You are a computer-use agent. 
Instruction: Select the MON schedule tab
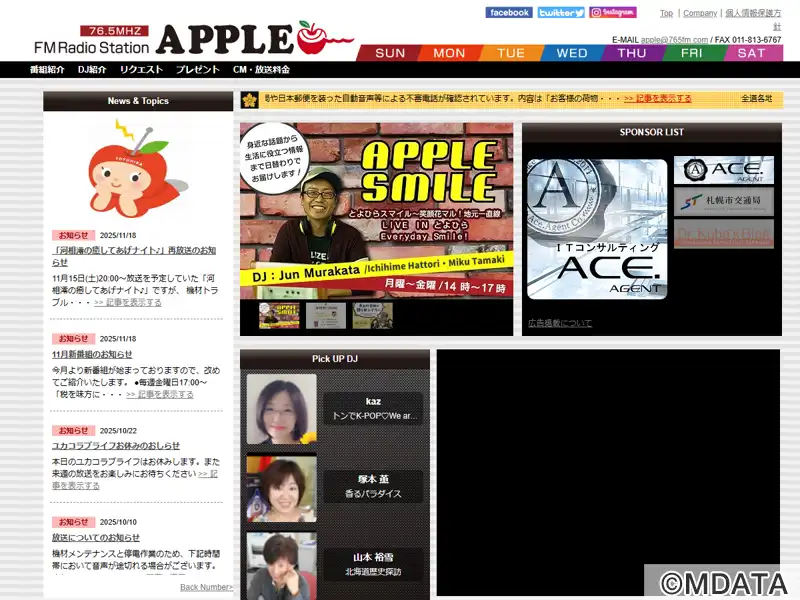click(449, 53)
